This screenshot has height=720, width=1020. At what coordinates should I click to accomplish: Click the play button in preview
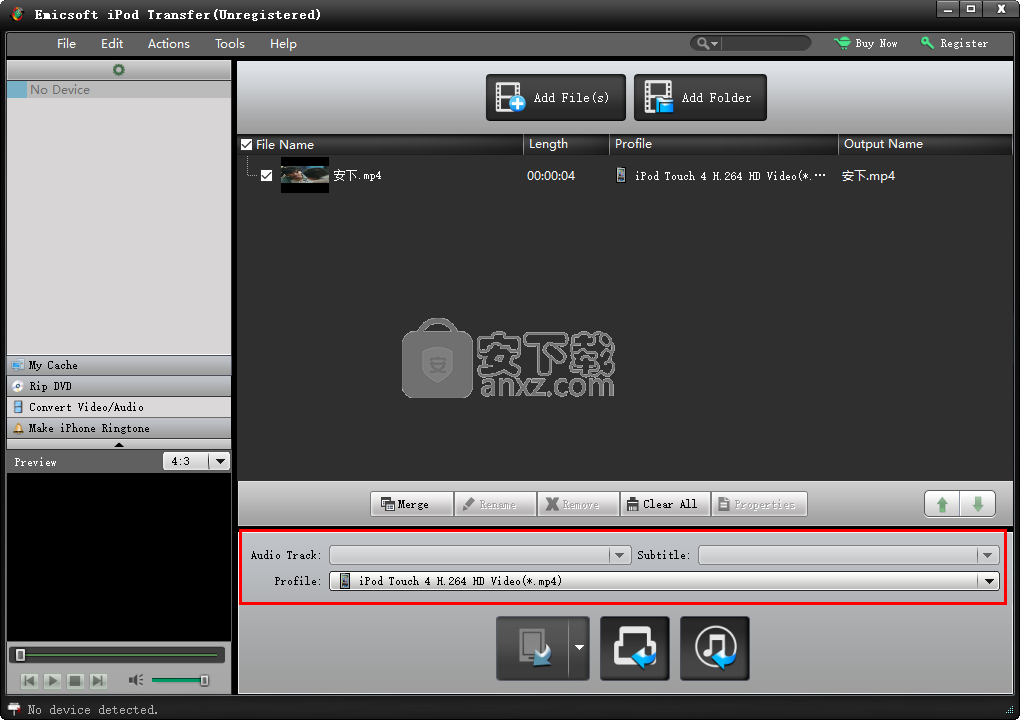53,681
